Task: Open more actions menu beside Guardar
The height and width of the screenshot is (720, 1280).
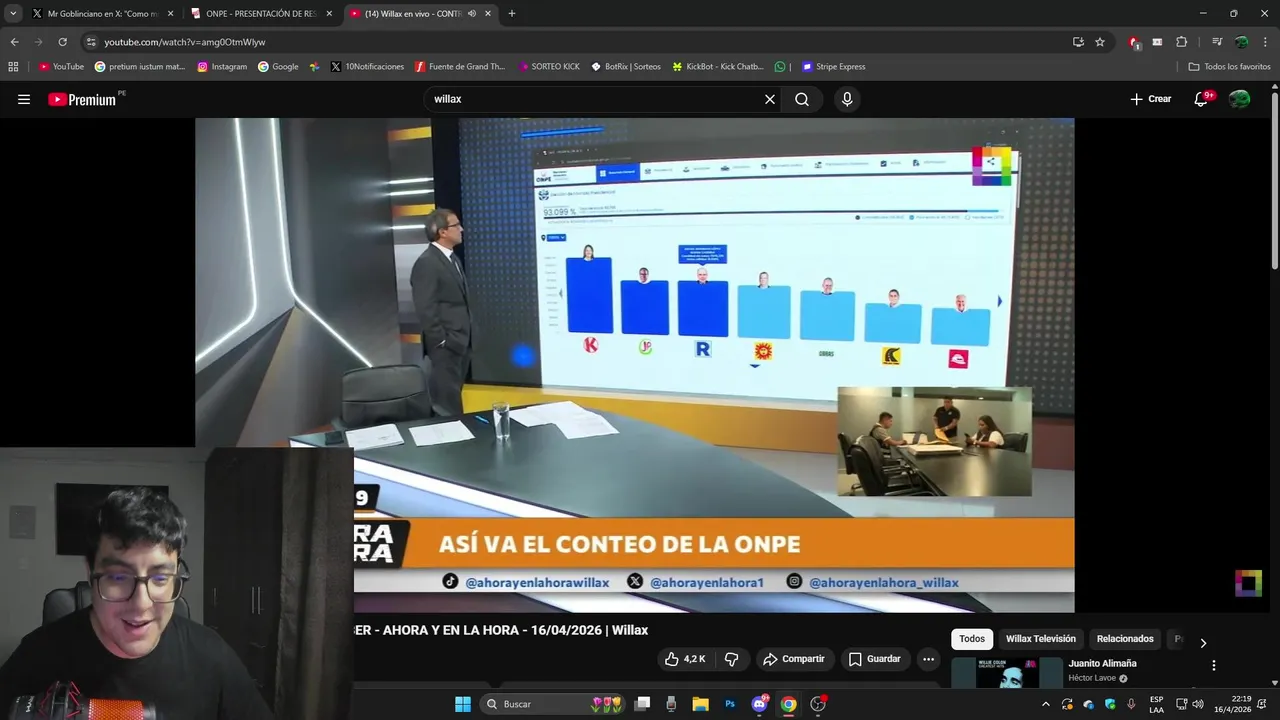Action: pyautogui.click(x=928, y=659)
